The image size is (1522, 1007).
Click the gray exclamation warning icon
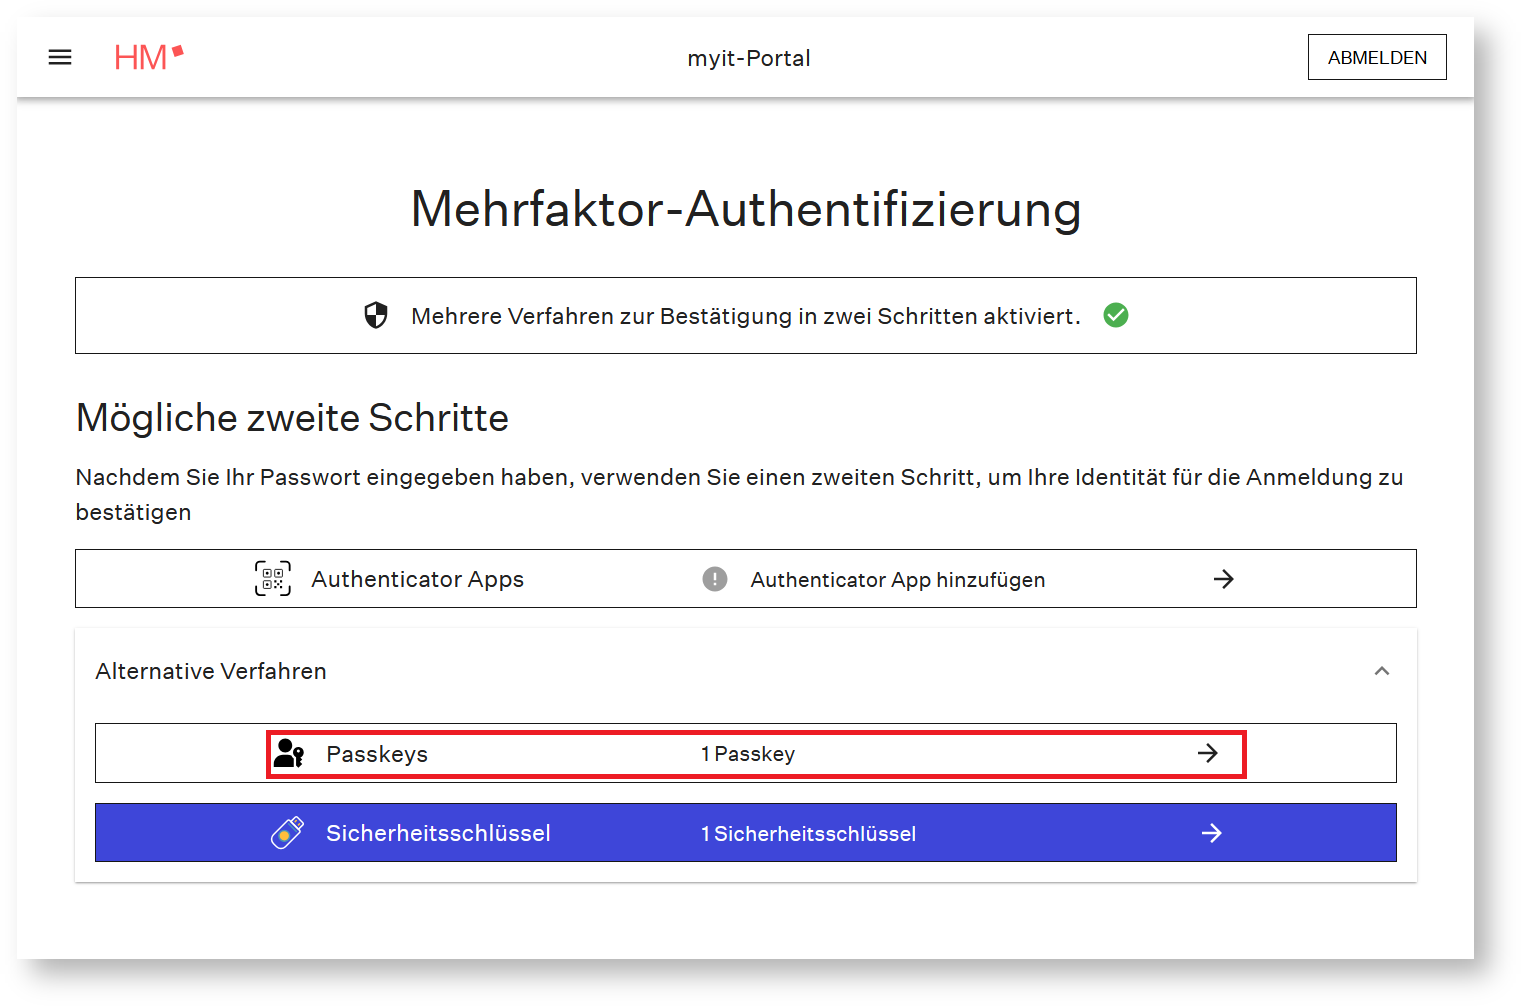click(715, 579)
